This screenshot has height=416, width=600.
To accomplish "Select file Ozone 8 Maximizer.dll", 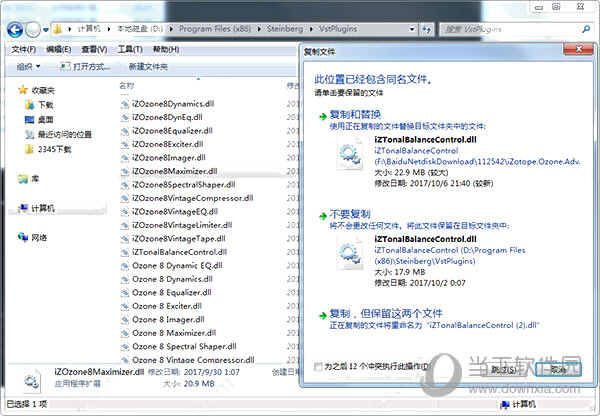I will 174,333.
